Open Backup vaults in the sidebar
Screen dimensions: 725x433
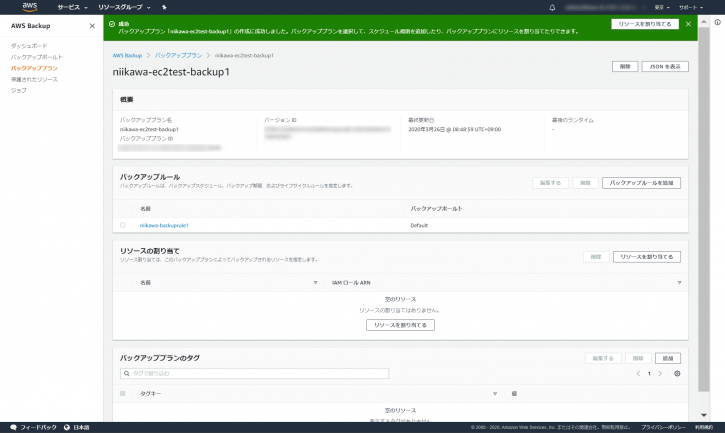[37, 57]
